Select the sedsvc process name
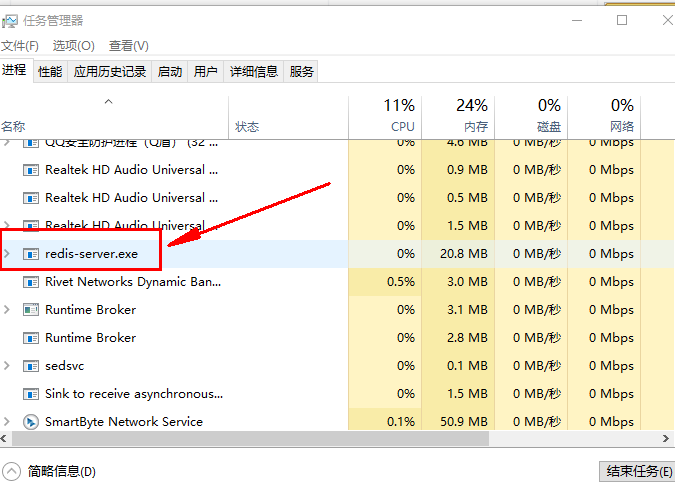 point(65,366)
